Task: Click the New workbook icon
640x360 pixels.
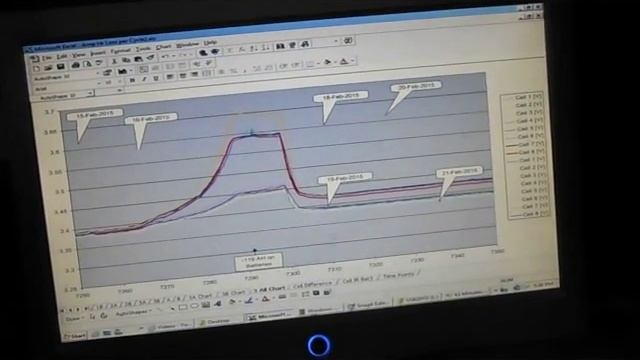Action: pyautogui.click(x=36, y=69)
